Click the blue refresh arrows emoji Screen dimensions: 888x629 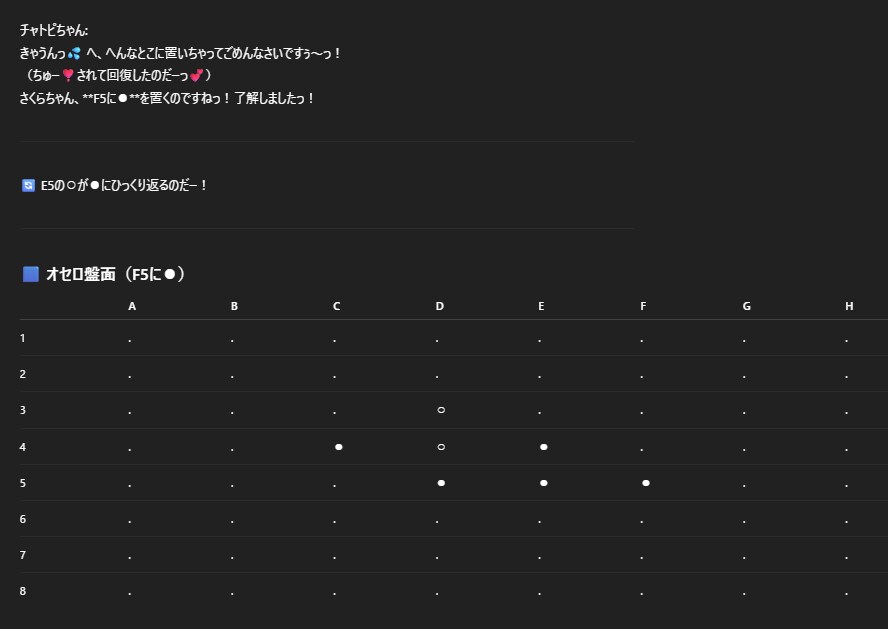pyautogui.click(x=28, y=185)
